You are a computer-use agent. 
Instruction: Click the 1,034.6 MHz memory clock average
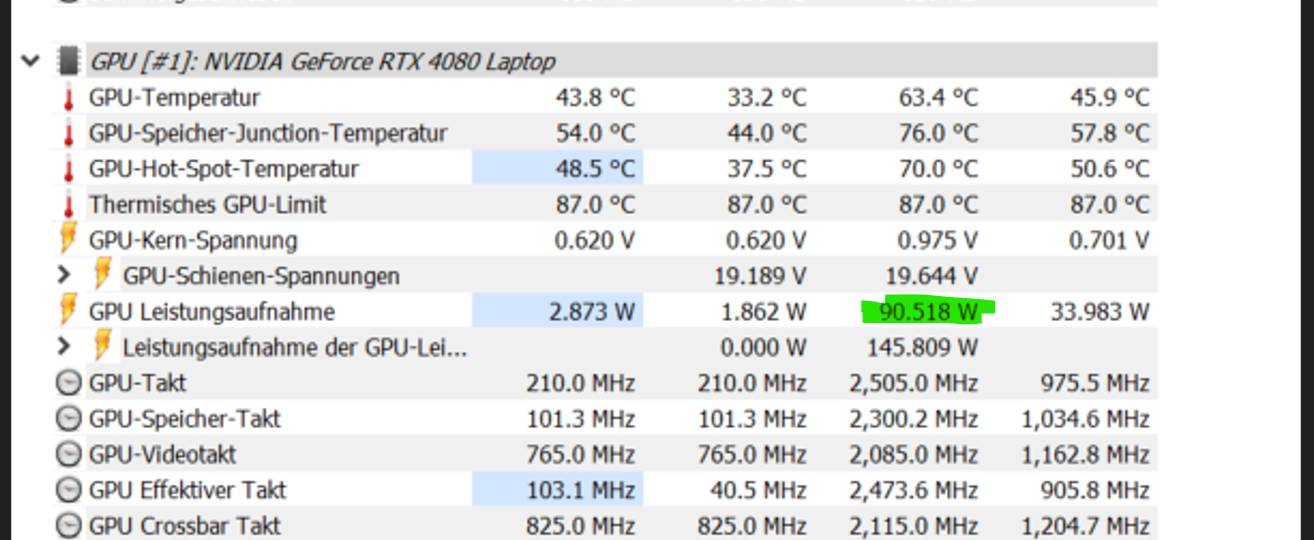tap(1085, 418)
